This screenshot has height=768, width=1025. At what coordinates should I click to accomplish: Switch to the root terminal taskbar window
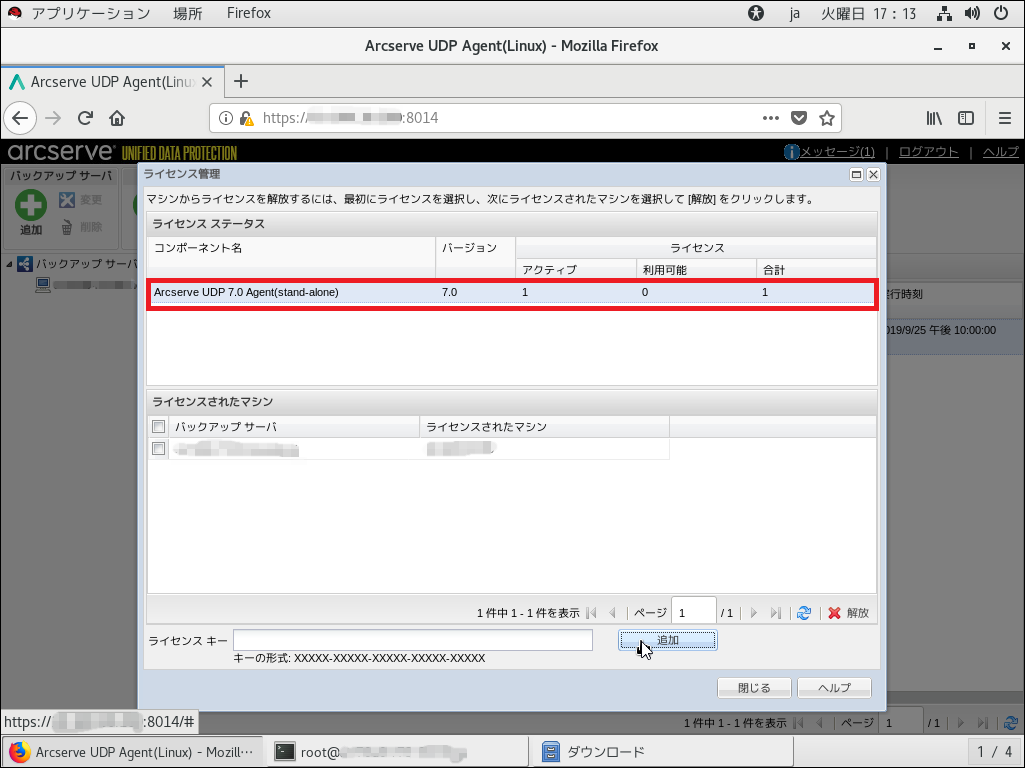pos(397,752)
